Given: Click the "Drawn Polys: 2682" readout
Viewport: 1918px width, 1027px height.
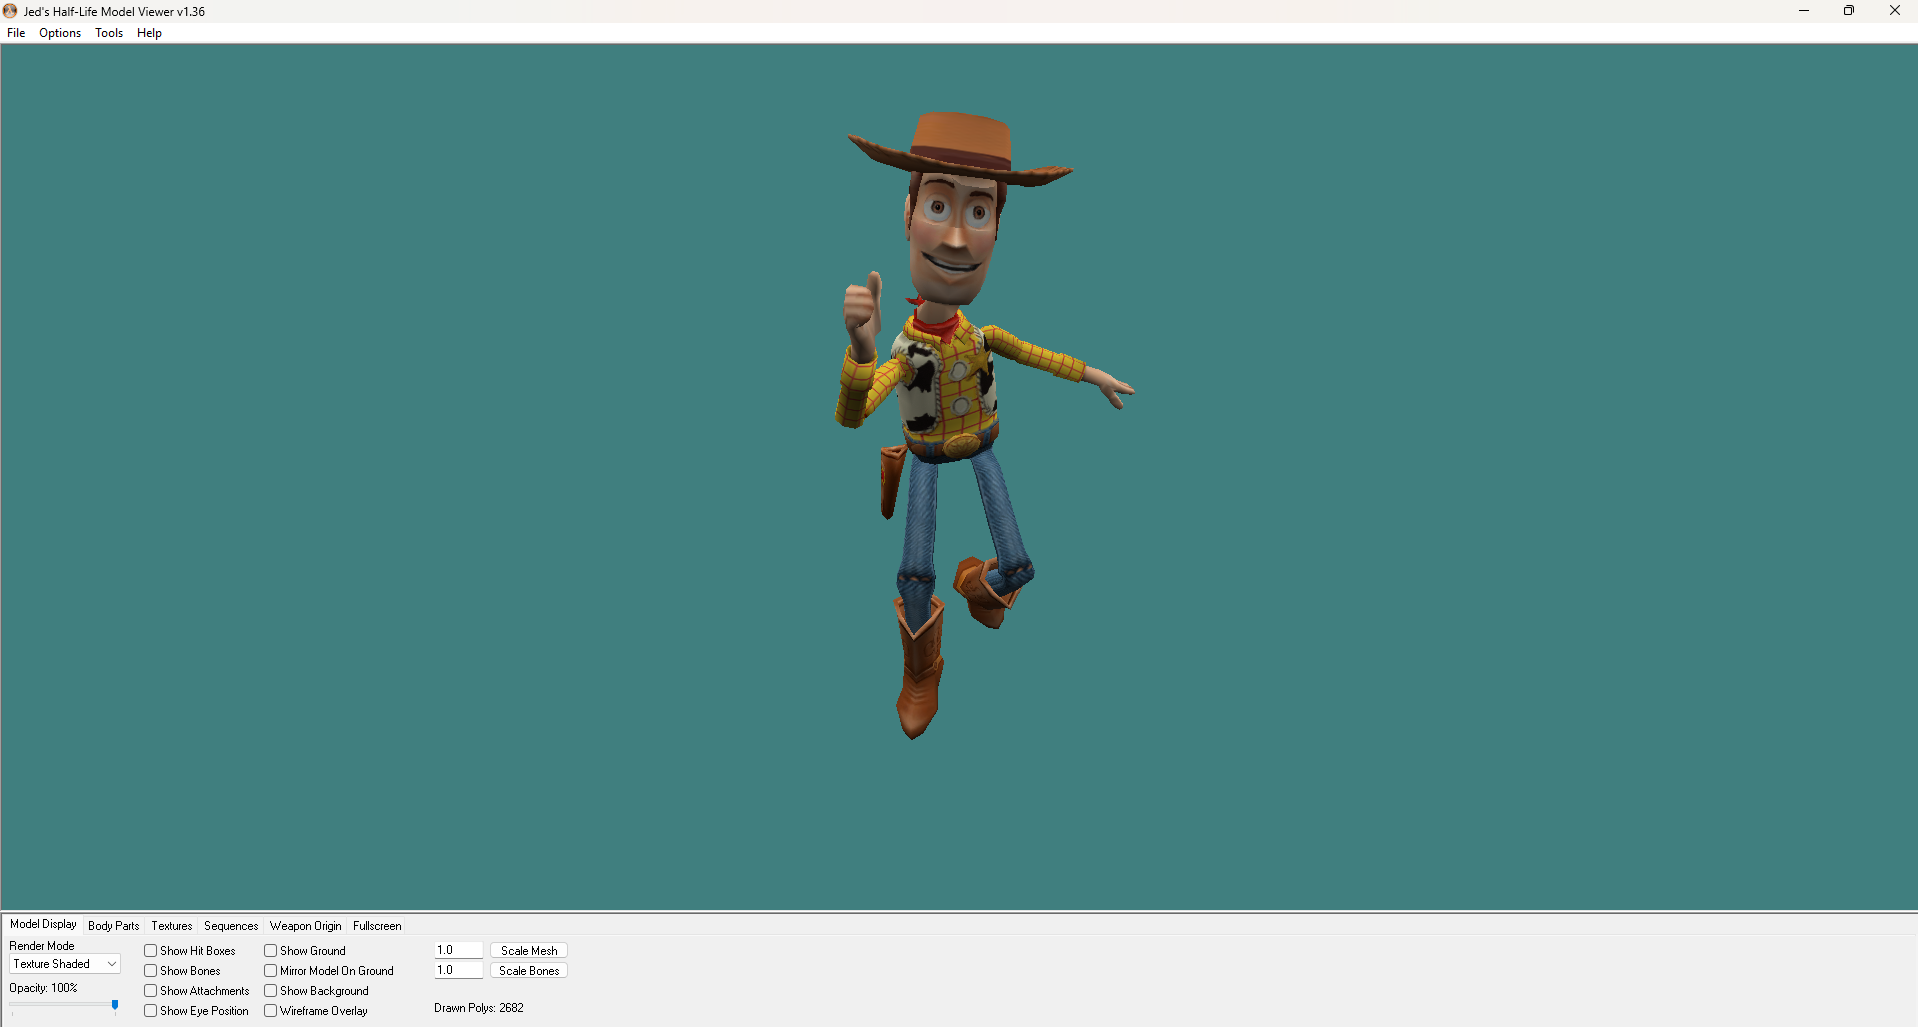Looking at the screenshot, I should tap(479, 1008).
